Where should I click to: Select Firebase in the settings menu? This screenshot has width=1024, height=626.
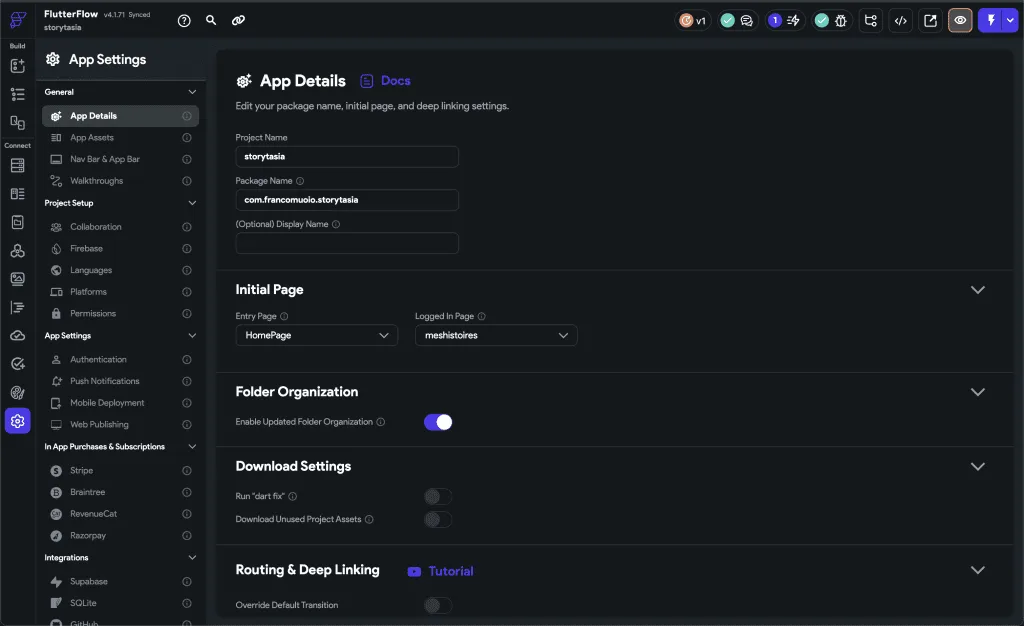(86, 248)
